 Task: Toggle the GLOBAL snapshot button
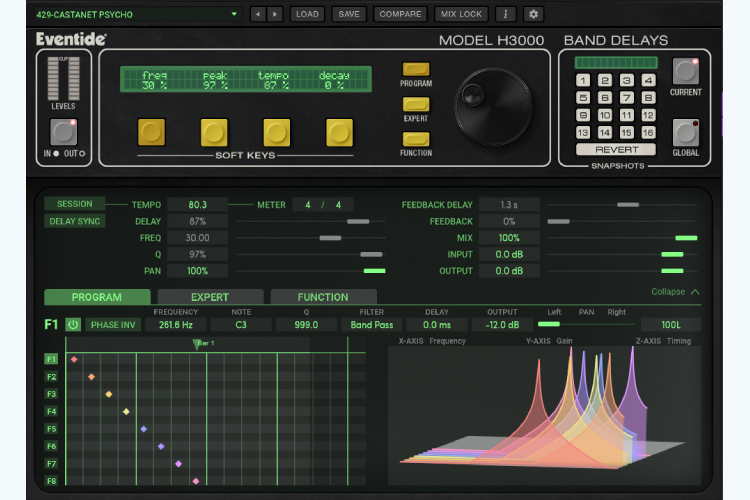pyautogui.click(x=685, y=133)
